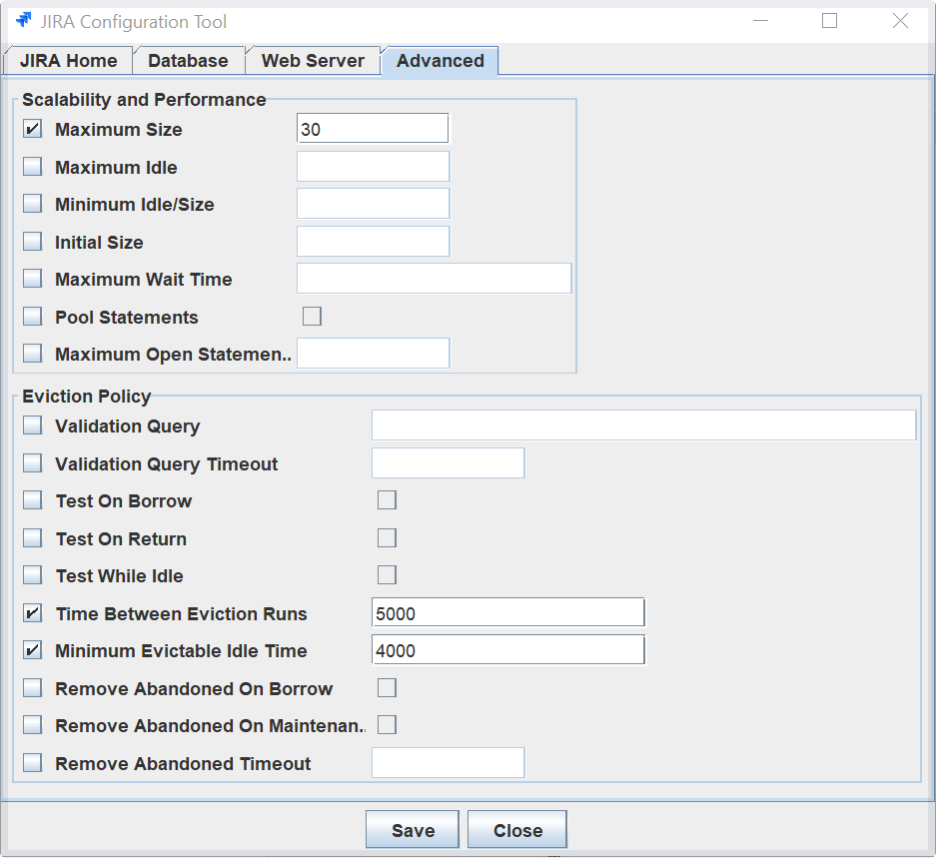Click the JIRA logo icon in title bar
The image size is (936, 858).
24,21
